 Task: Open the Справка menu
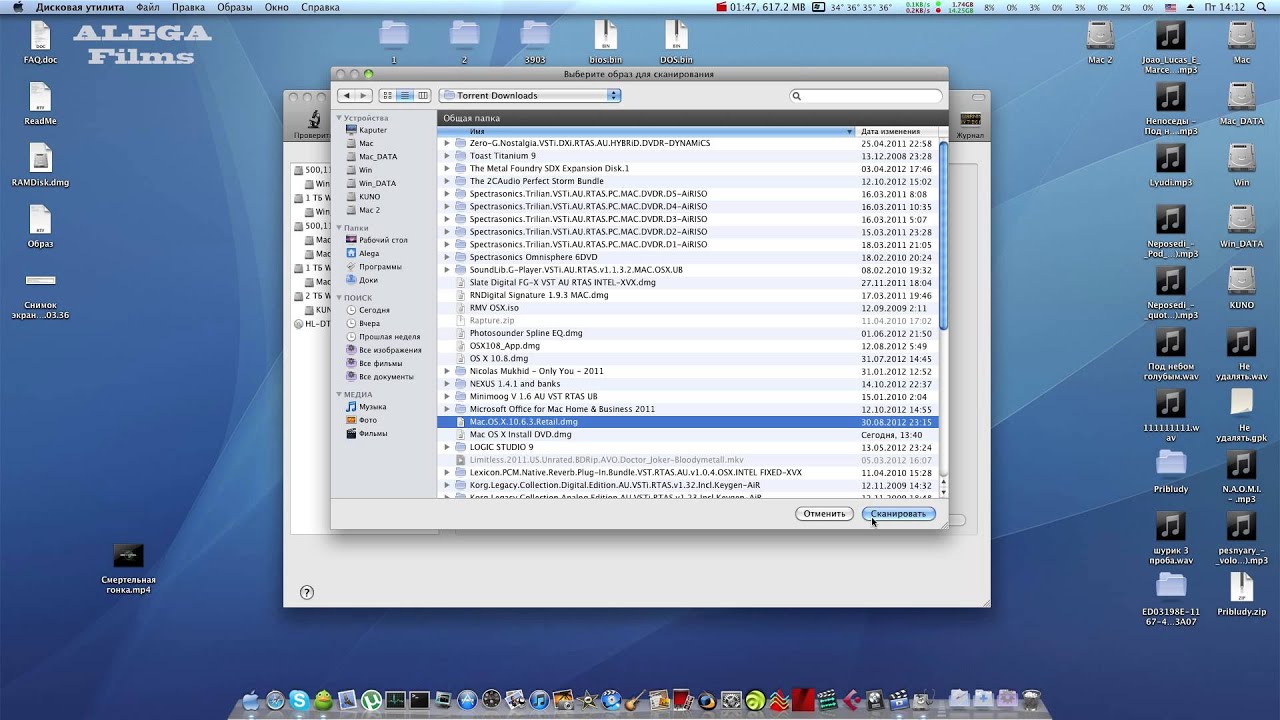click(320, 7)
